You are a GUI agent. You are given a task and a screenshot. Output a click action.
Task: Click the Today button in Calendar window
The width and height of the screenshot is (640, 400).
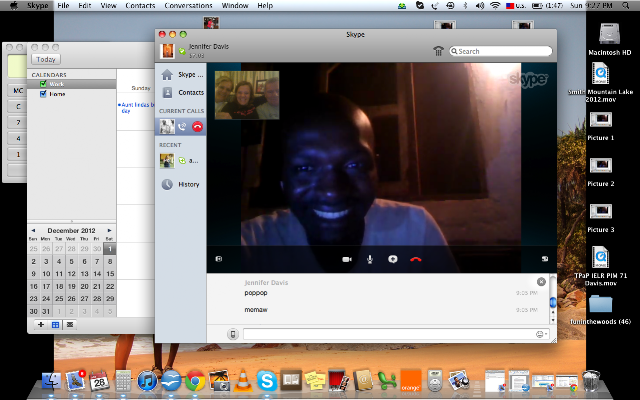click(x=46, y=59)
